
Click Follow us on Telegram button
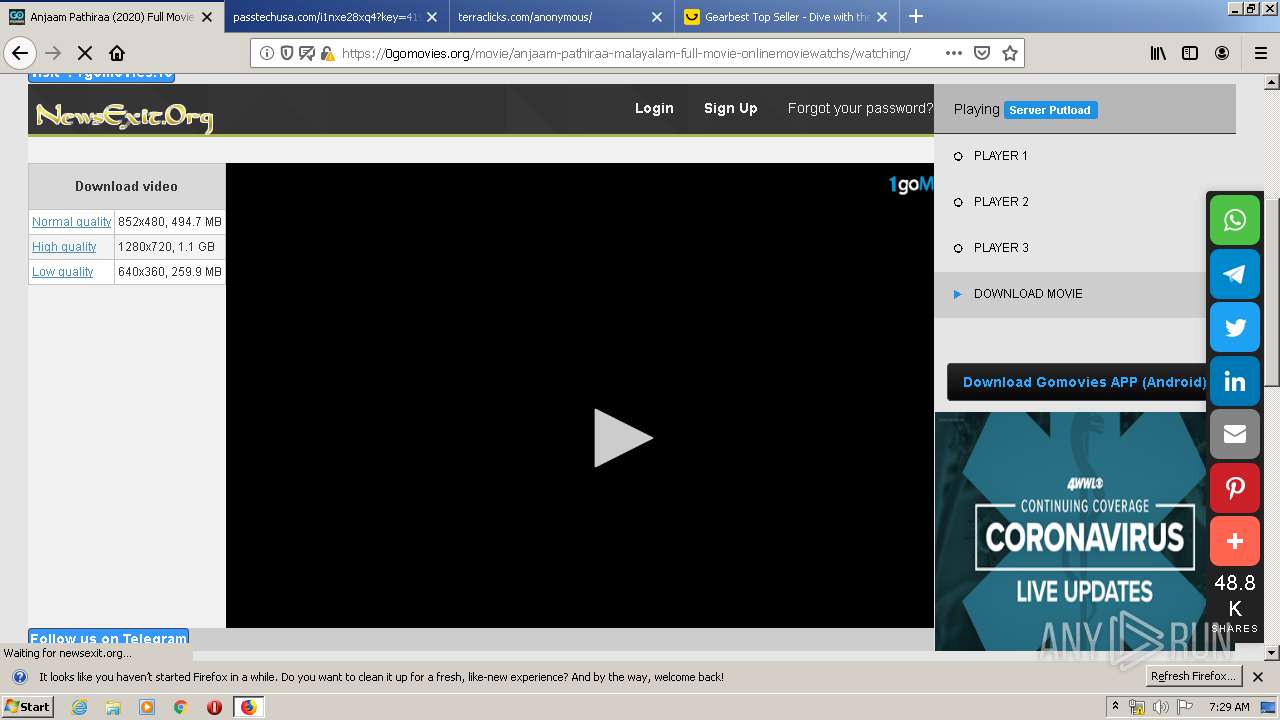coord(108,638)
